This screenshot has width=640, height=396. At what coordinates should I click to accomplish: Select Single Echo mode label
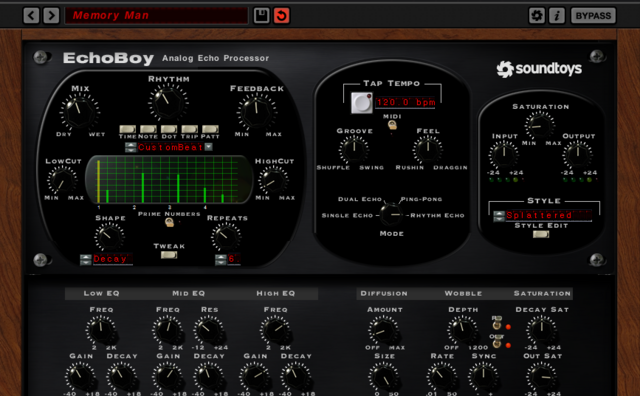tap(347, 216)
